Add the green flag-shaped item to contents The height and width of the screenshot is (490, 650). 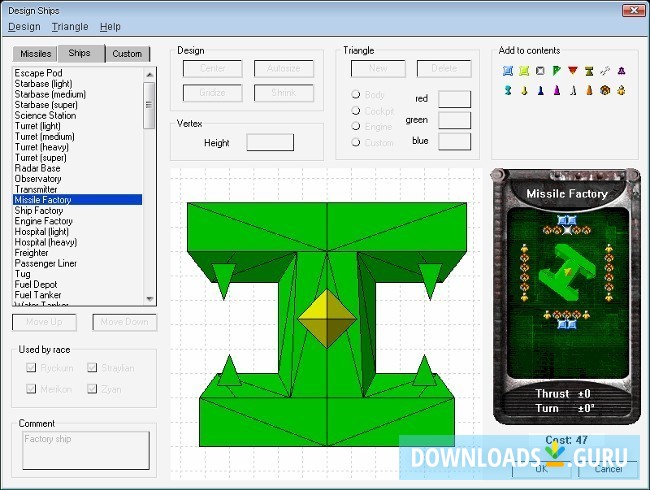[556, 71]
